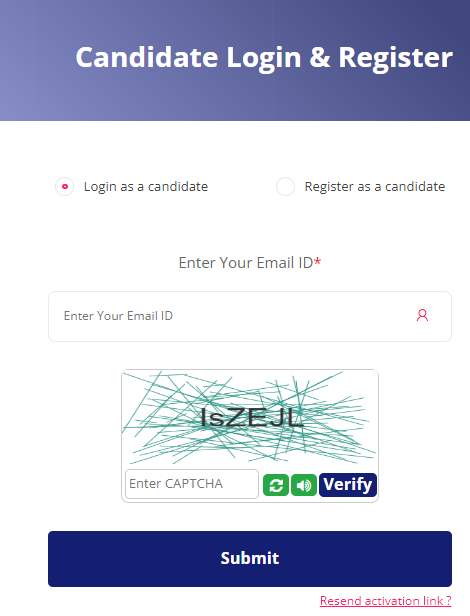Screen dimensions: 470x616
Task: Select the Login as a candidate radio button
Action: 64,187
